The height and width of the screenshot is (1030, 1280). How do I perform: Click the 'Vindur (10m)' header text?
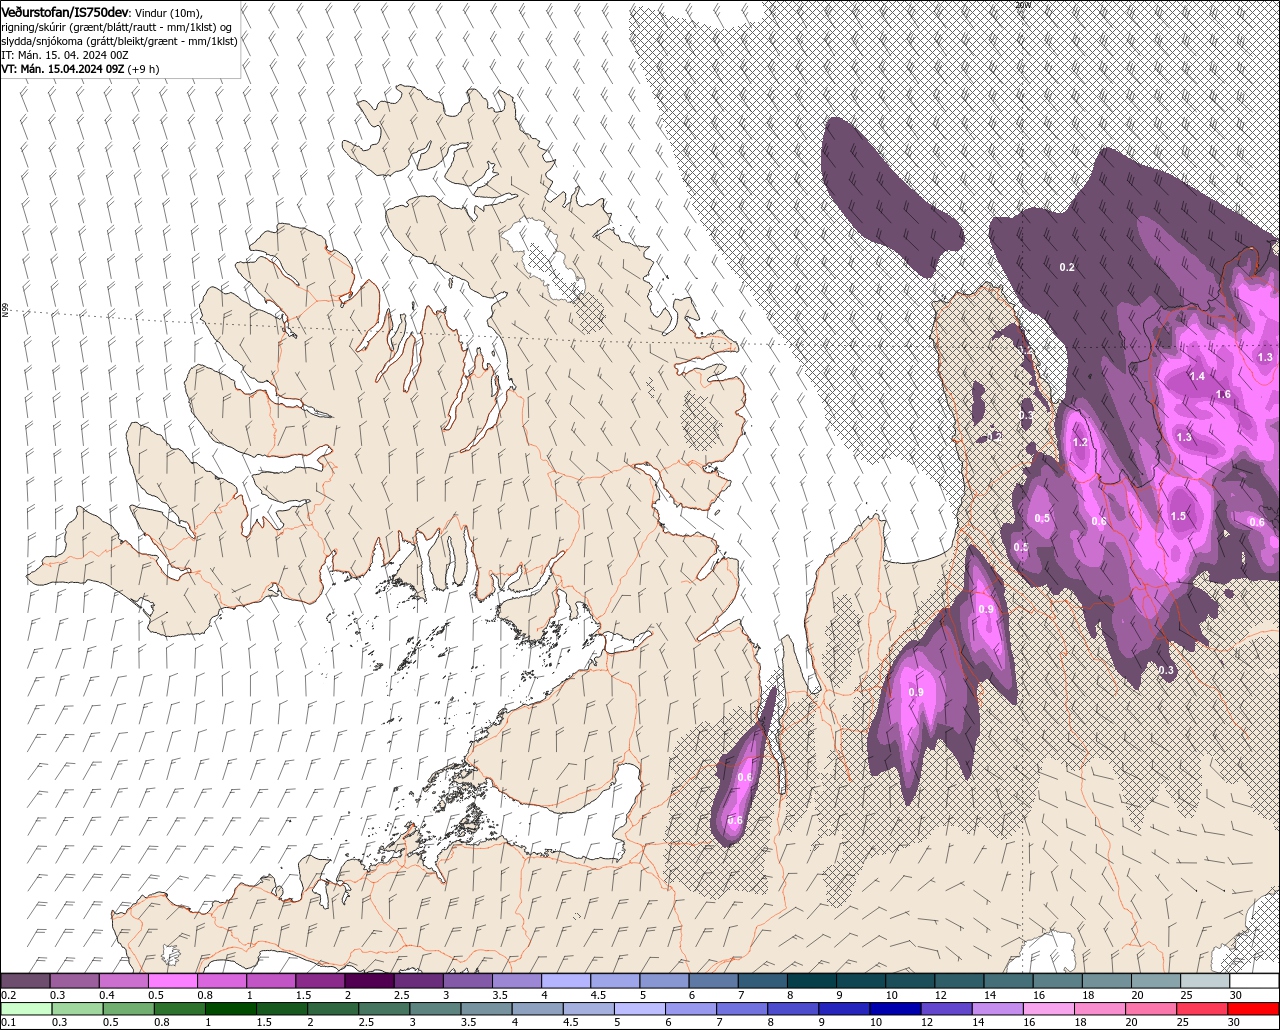(168, 12)
